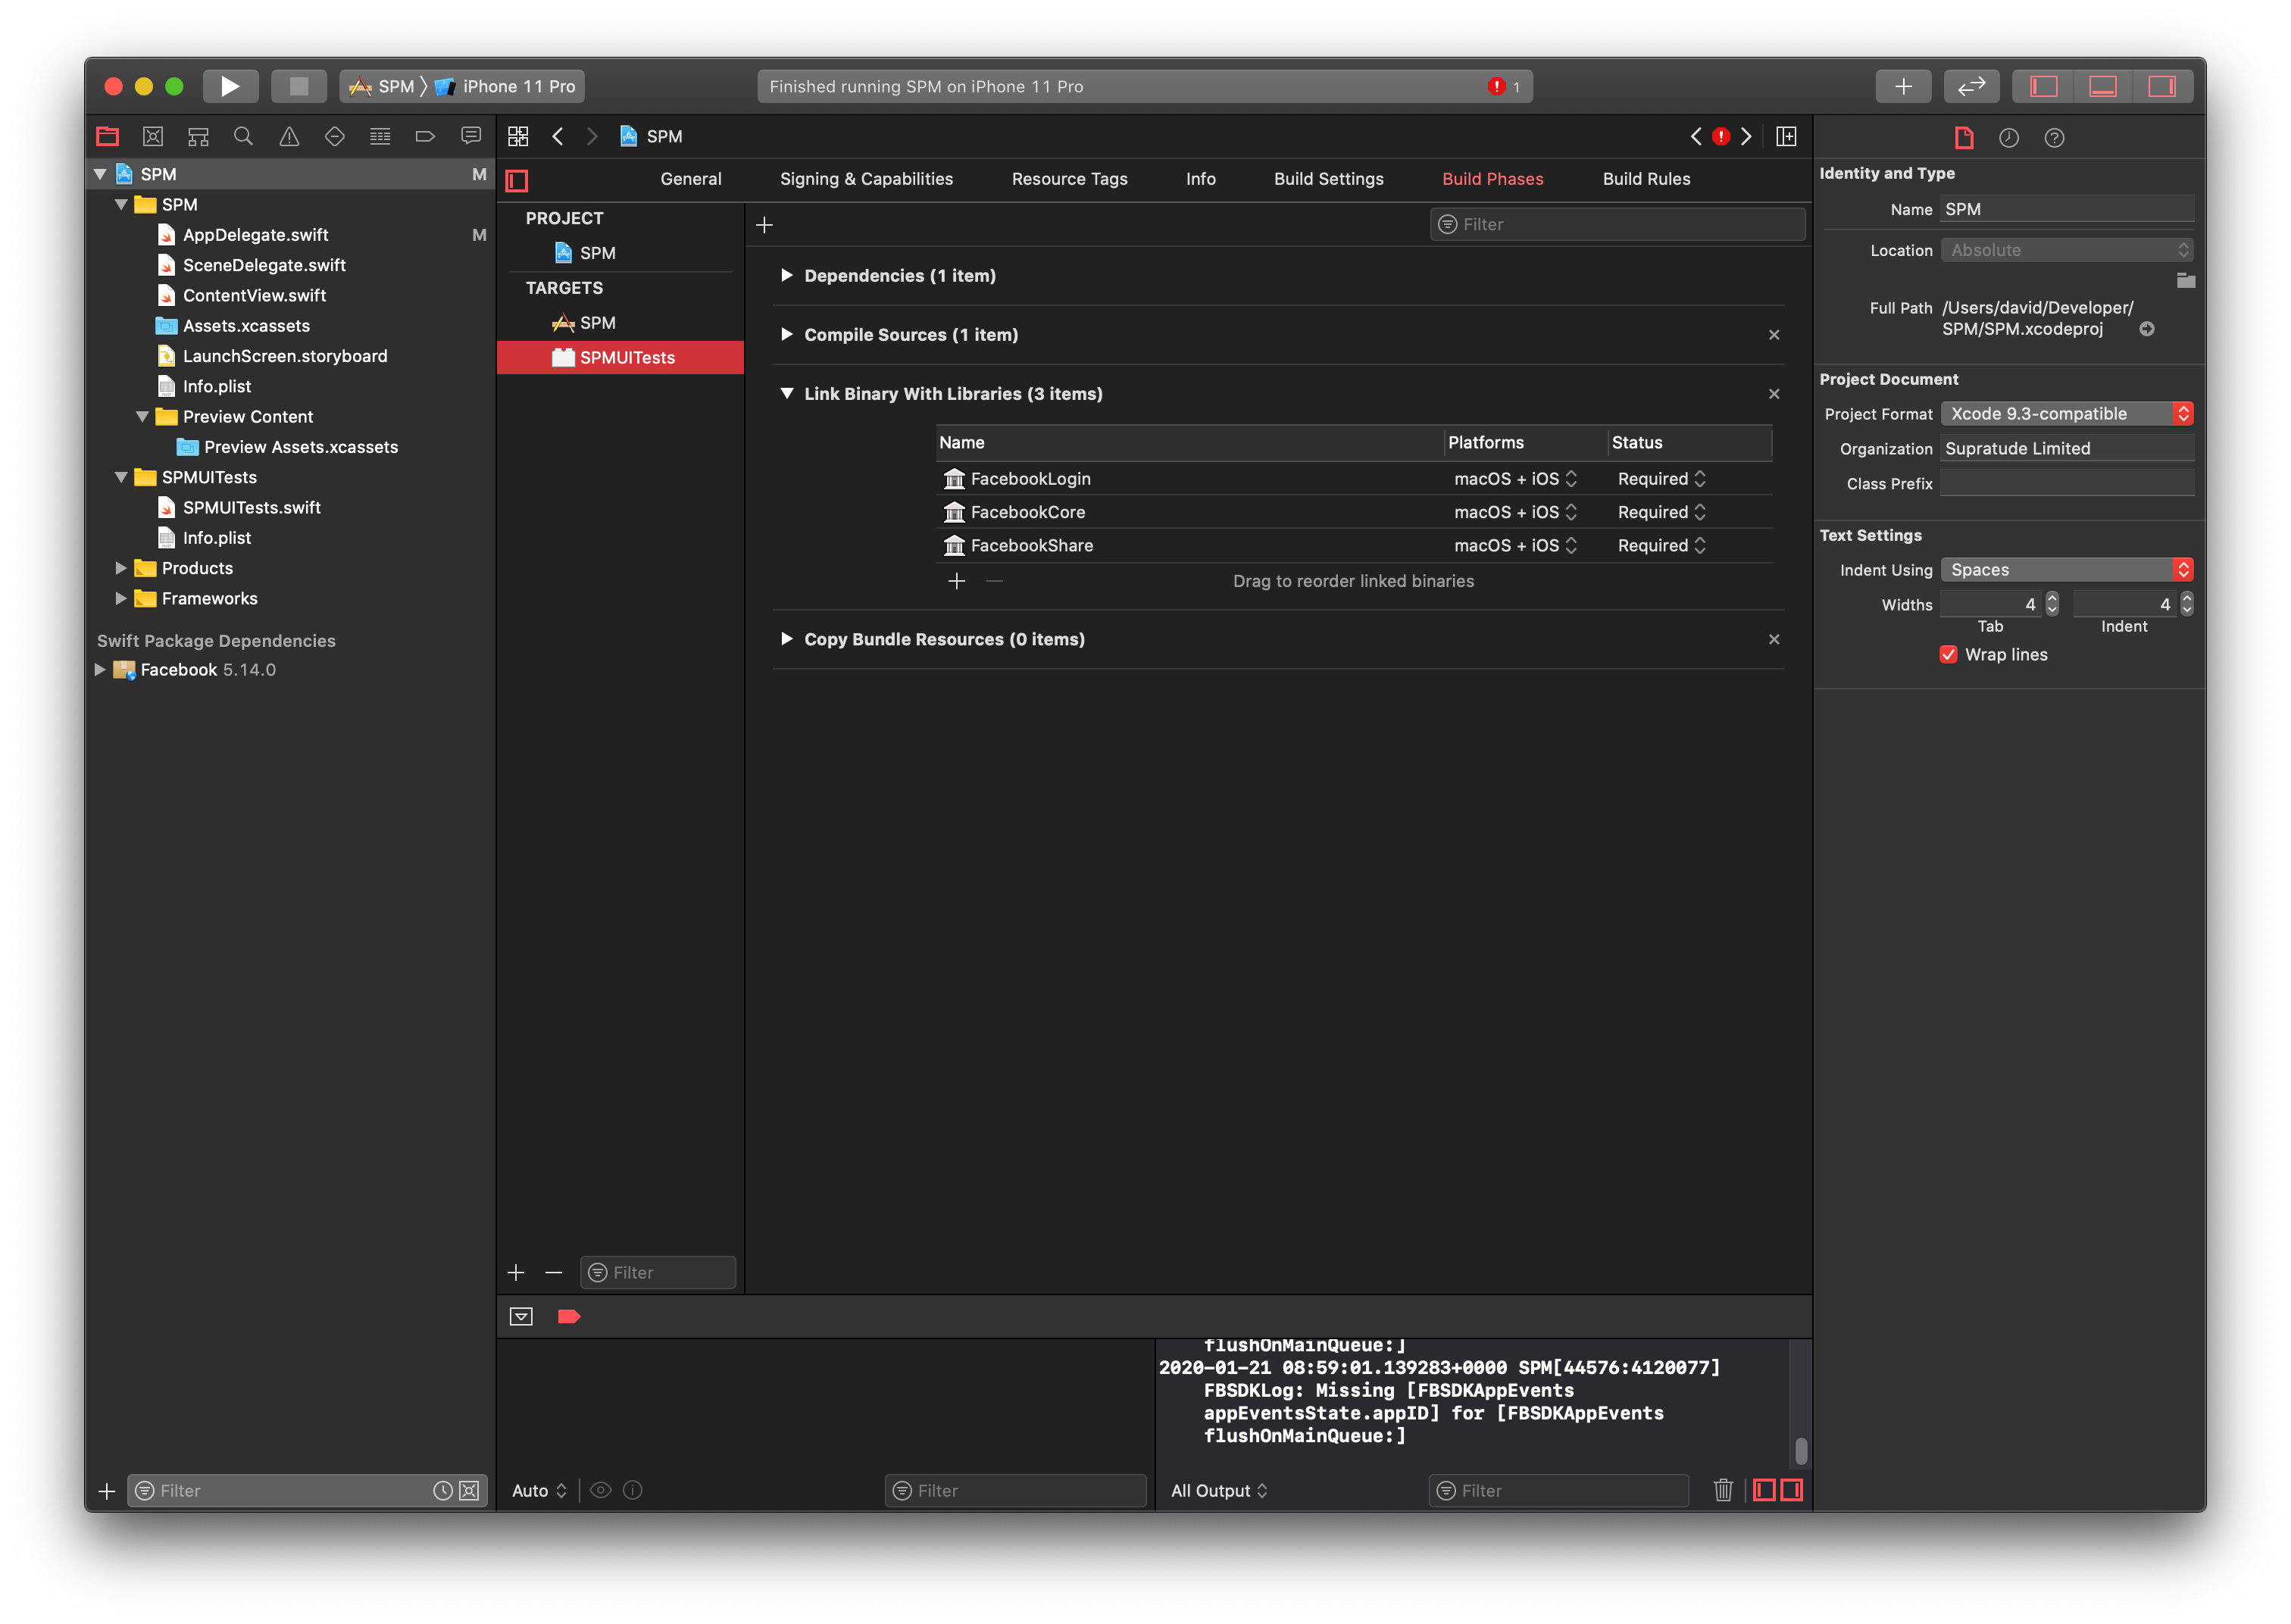Expand the Compile Sources phase
The height and width of the screenshot is (1624, 2291).
[x=786, y=334]
